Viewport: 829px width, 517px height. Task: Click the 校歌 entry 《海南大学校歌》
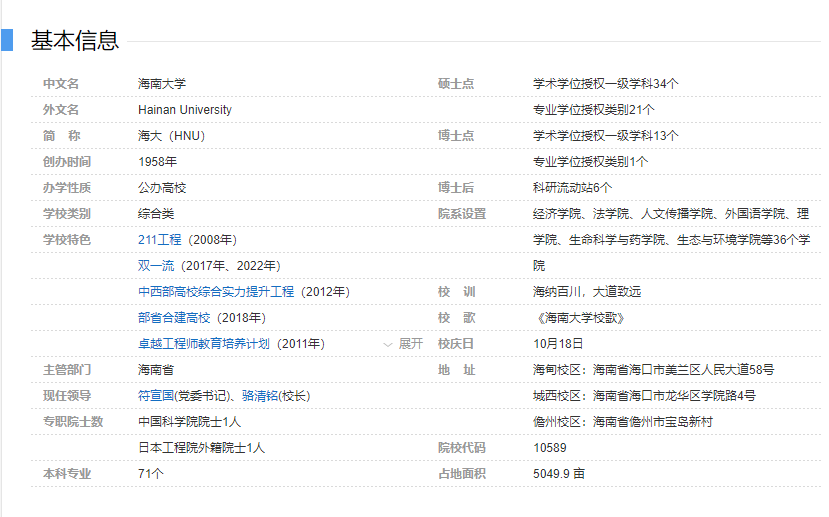coord(579,318)
